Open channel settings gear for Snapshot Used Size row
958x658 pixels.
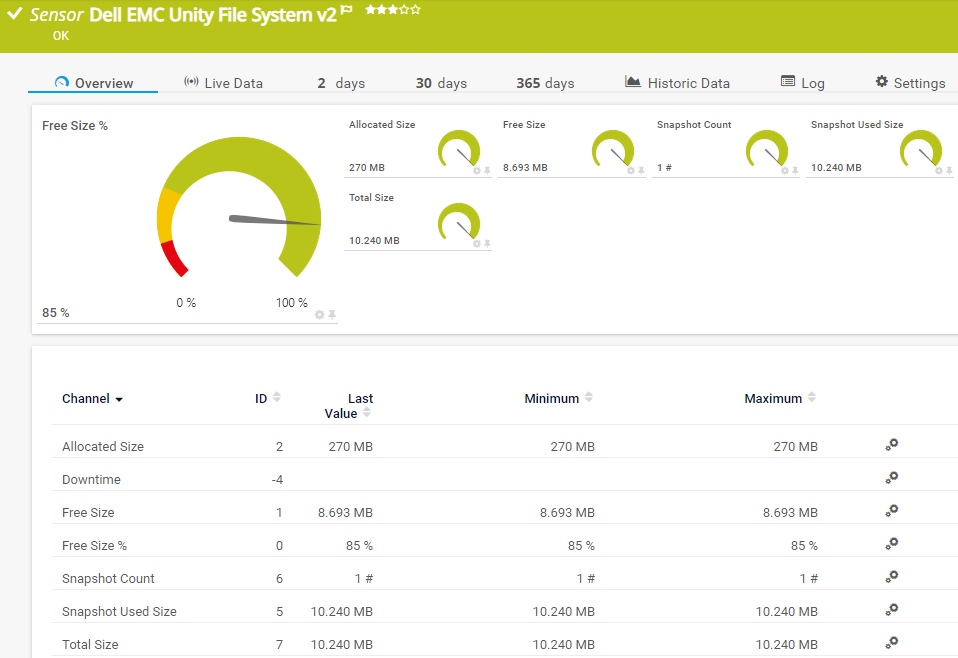pyautogui.click(x=892, y=610)
